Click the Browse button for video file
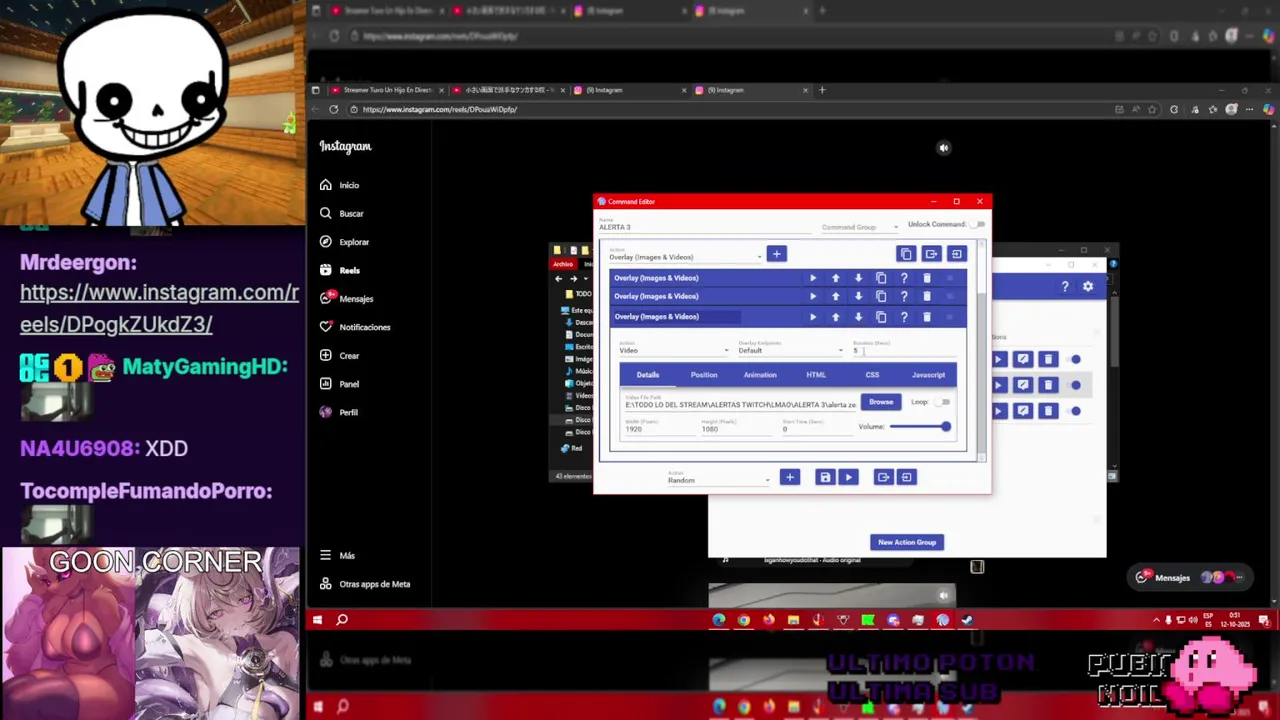 tap(881, 402)
